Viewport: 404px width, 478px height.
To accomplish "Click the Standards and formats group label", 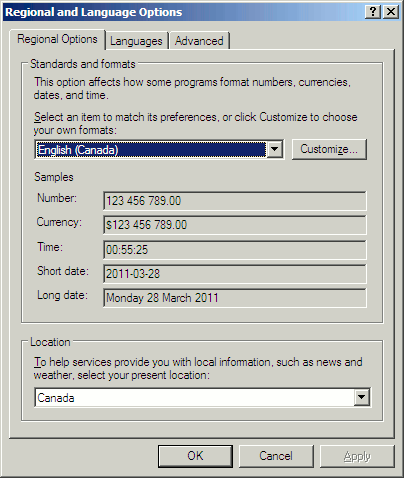I will (83, 64).
